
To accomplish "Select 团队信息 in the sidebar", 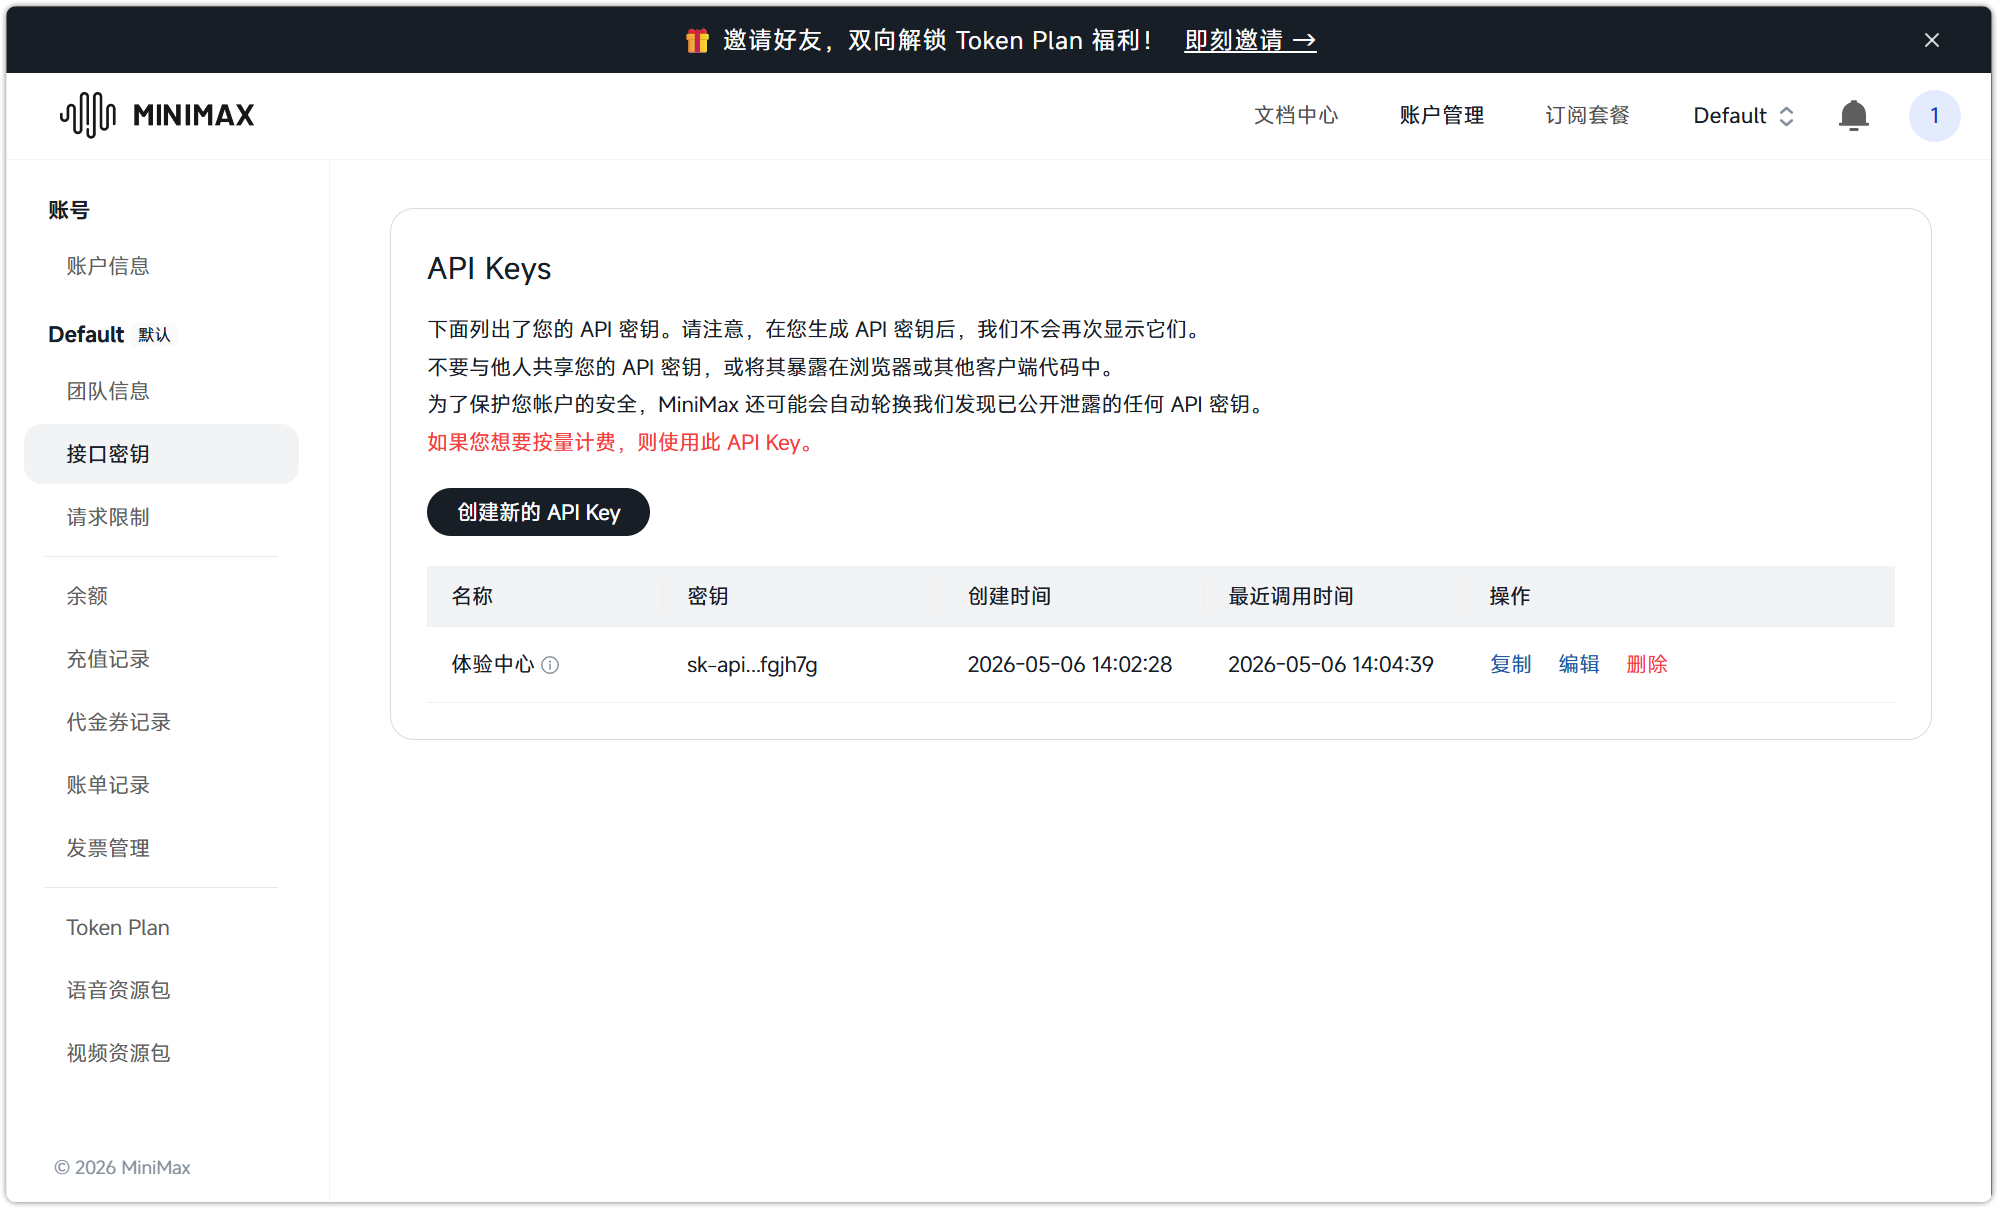I will 108,391.
